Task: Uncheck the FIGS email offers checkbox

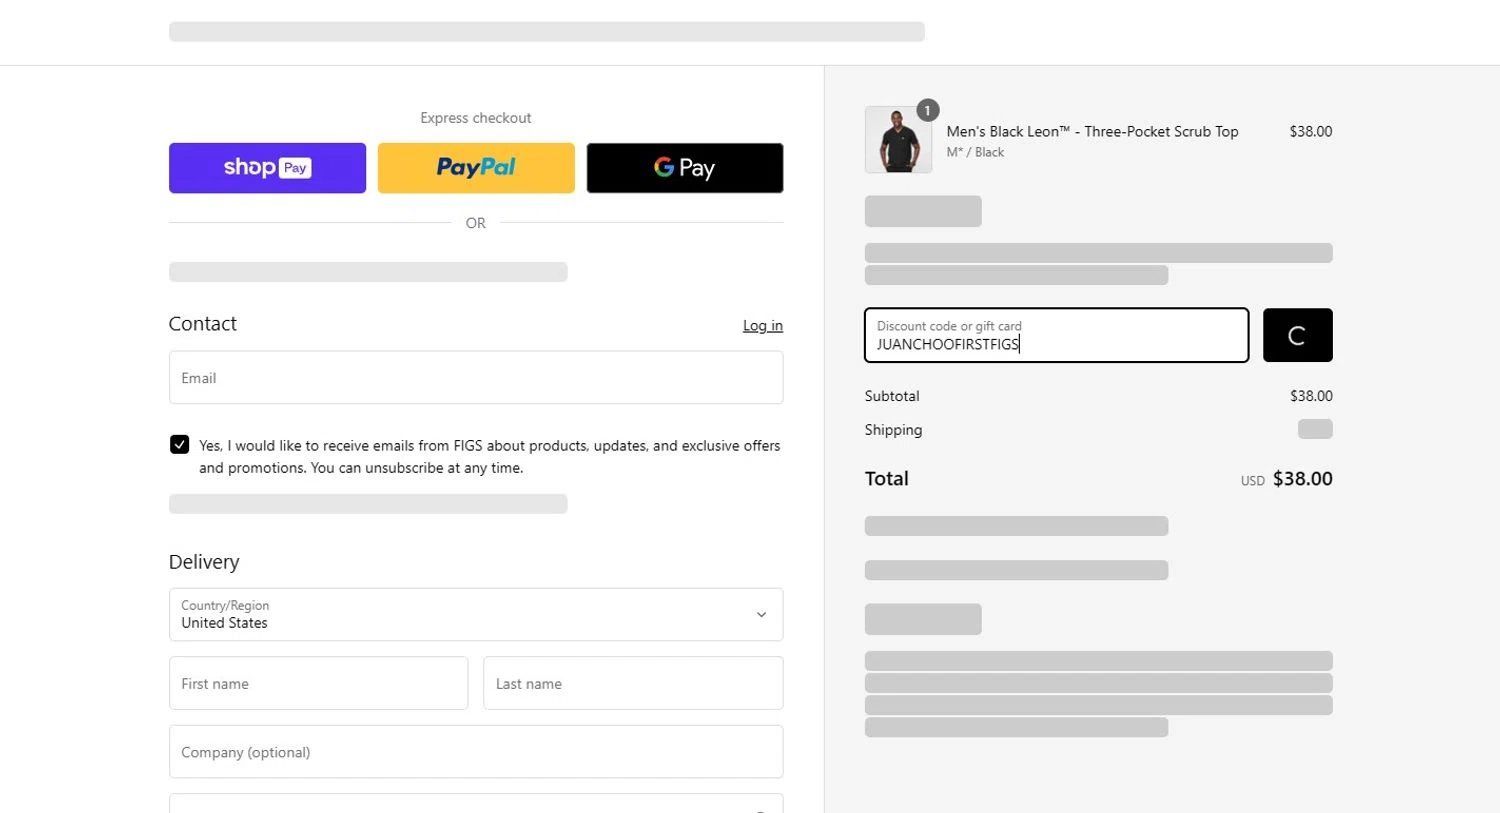Action: 180,445
